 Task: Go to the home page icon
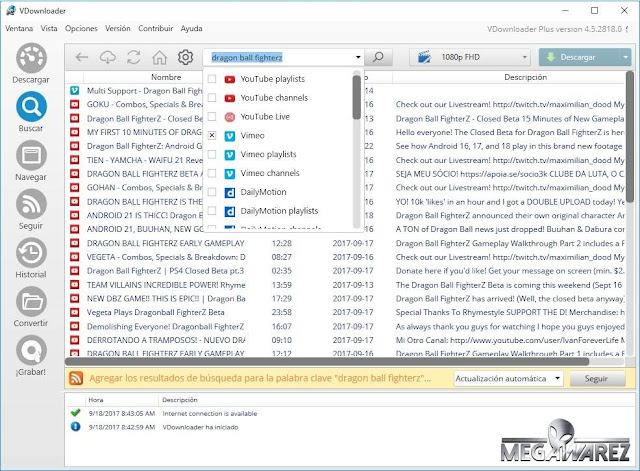point(160,58)
